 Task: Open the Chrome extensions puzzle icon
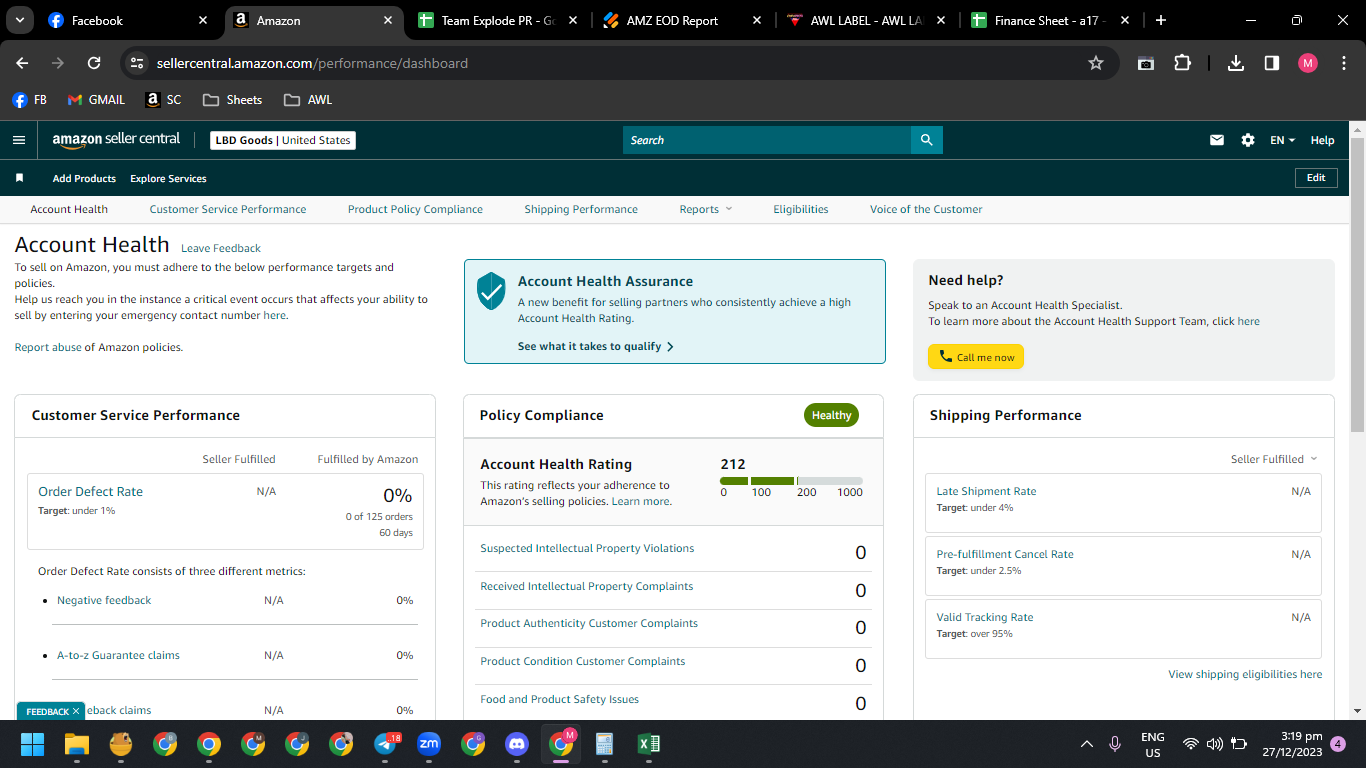point(1182,63)
